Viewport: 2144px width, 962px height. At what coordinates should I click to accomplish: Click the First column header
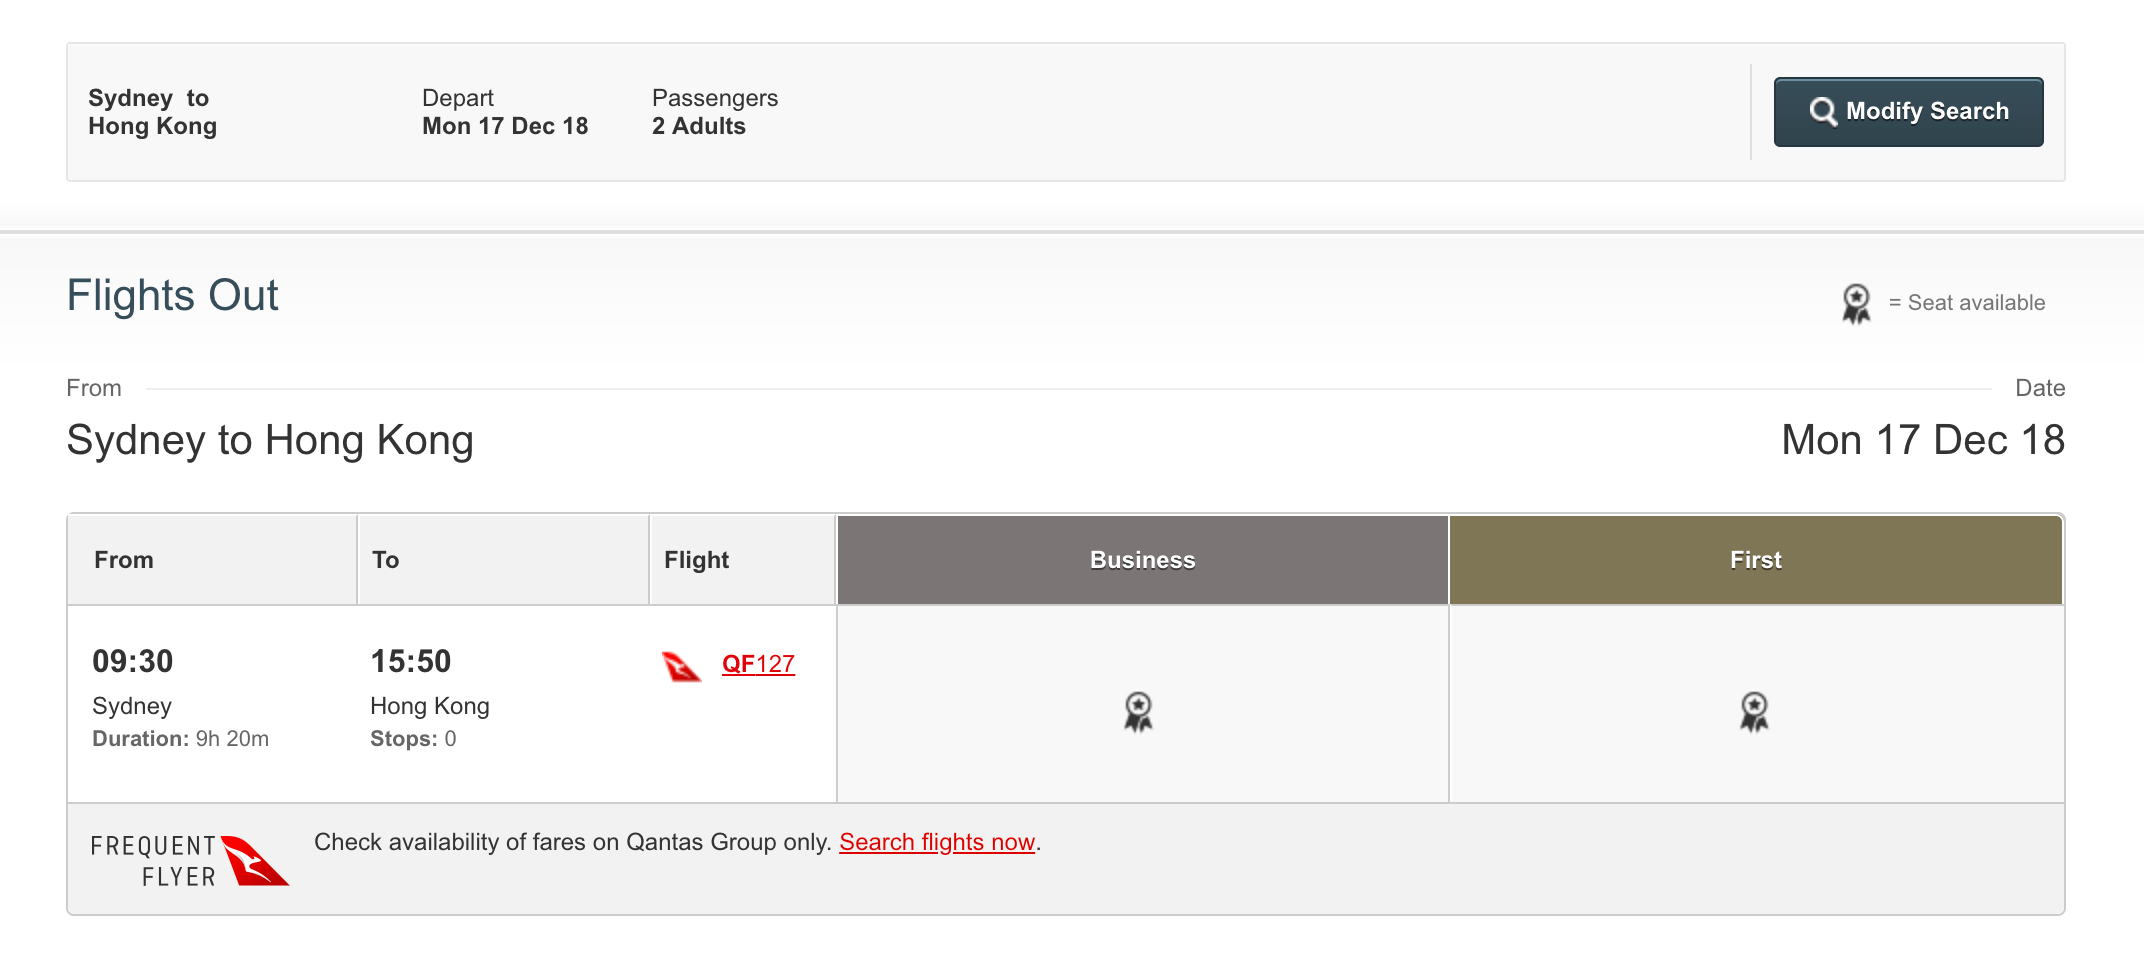tap(1755, 560)
